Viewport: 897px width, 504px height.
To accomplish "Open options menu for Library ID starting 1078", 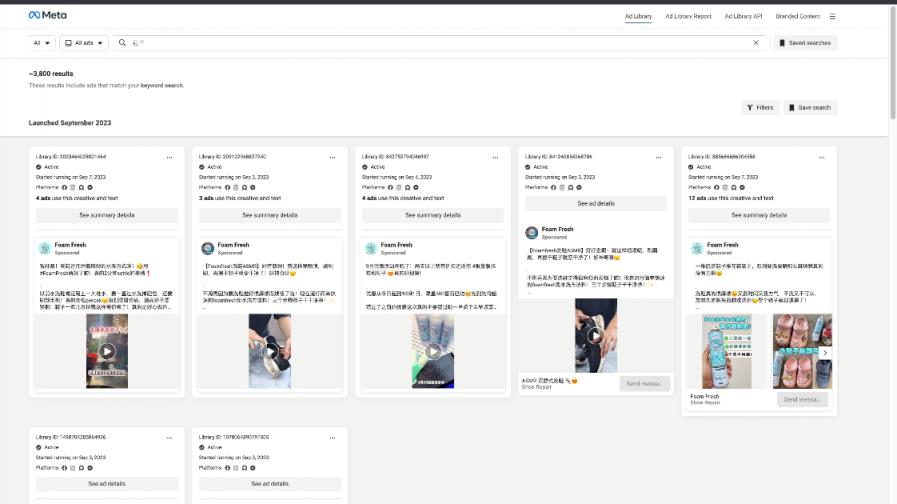I will click(x=332, y=438).
